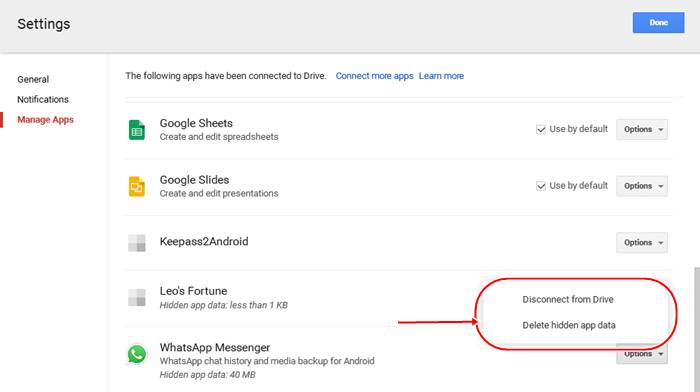Viewport: 700px width, 392px height.
Task: Open the Notifications settings tab
Action: (x=43, y=100)
